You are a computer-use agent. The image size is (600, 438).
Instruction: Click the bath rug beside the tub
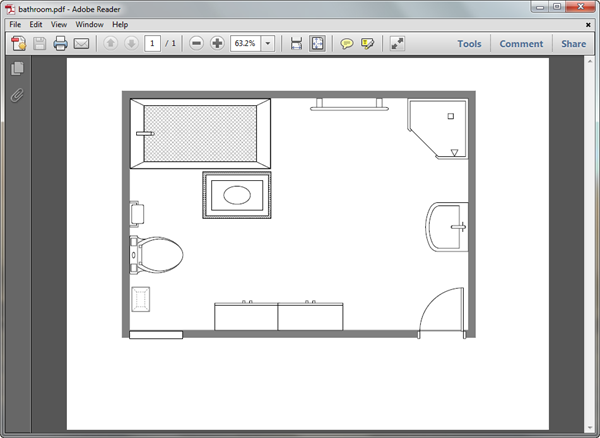coord(237,195)
